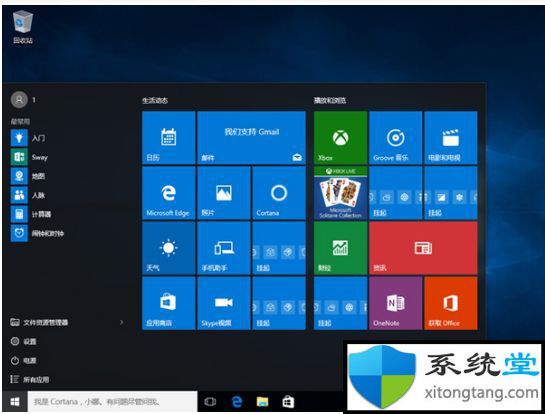The height and width of the screenshot is (414, 545).
Task: Open the Store app tile
Action: 169,303
